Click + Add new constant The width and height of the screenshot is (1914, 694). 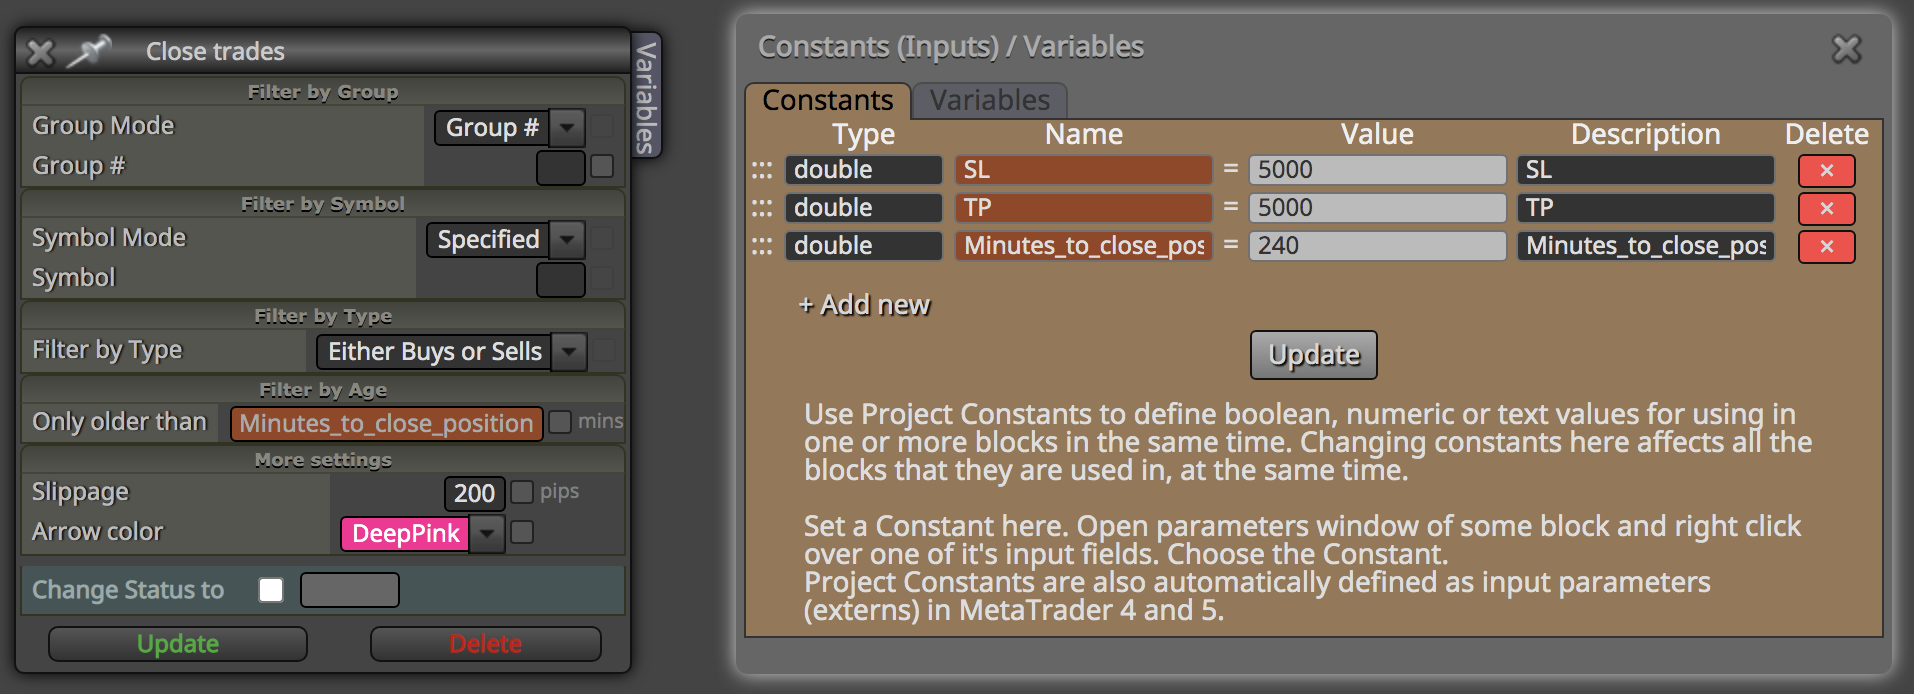pos(864,305)
